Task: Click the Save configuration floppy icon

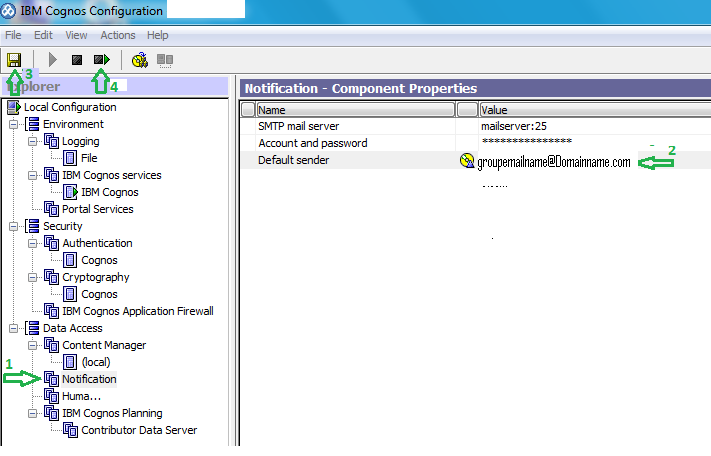Action: [14, 60]
